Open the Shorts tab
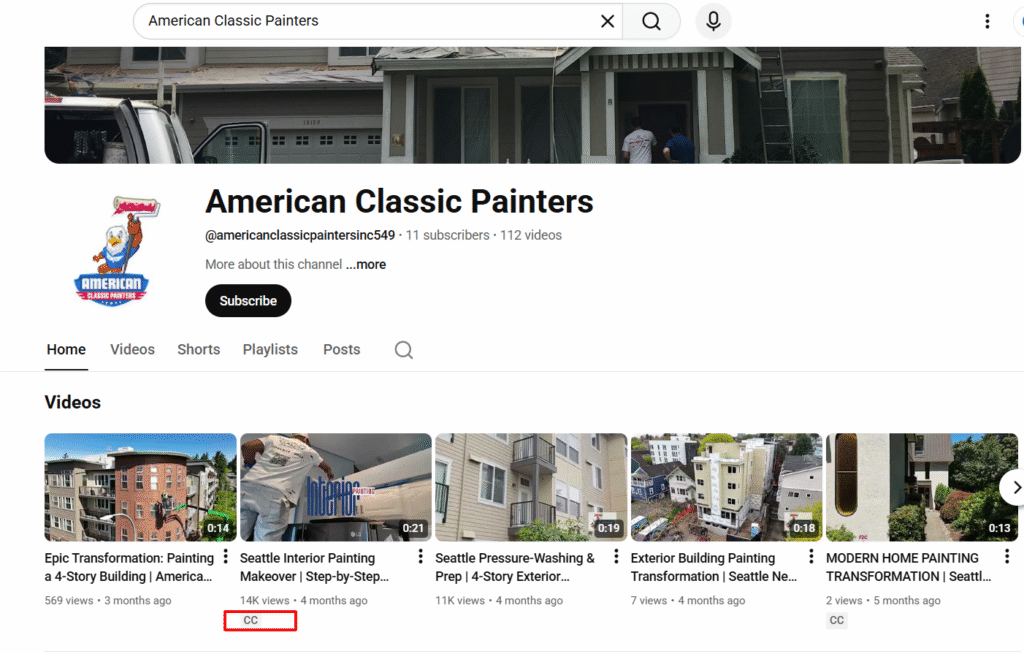This screenshot has height=654, width=1024. 198,350
